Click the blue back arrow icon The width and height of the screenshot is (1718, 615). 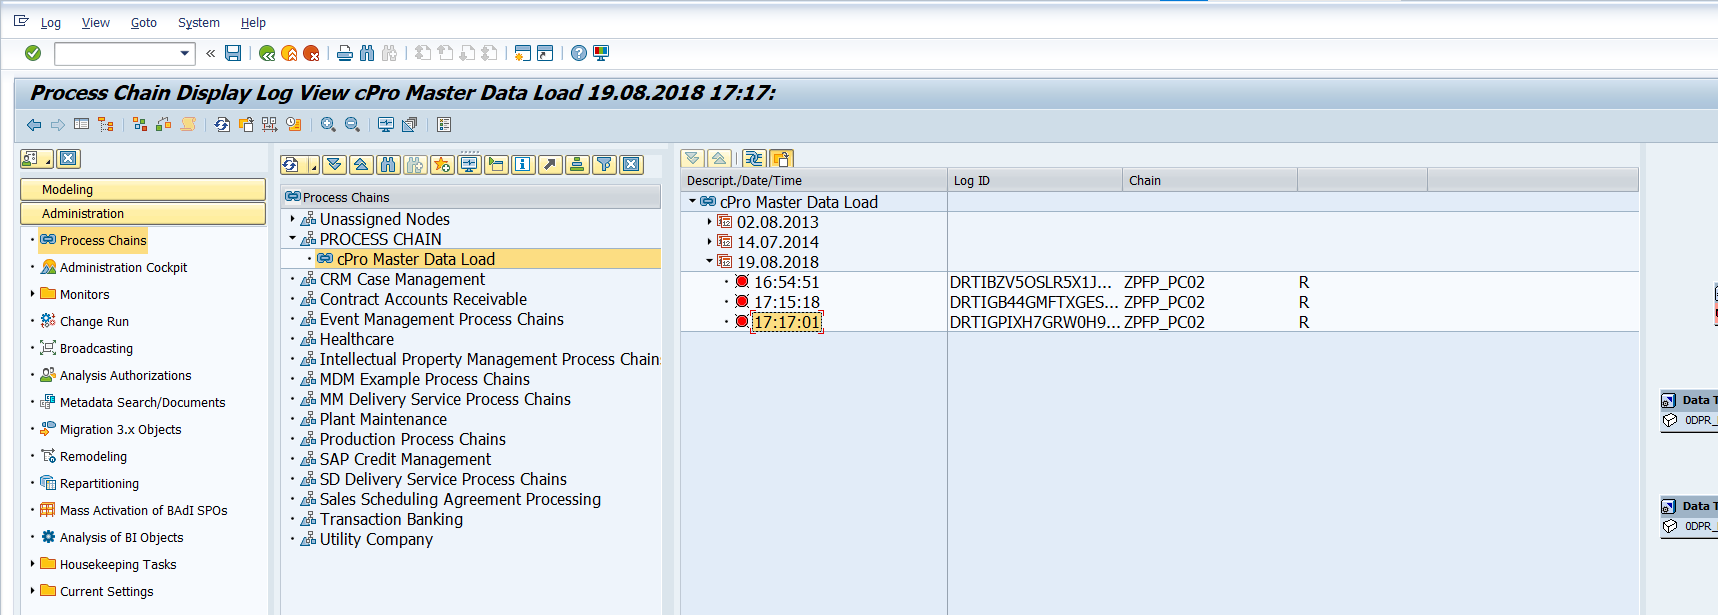click(34, 125)
